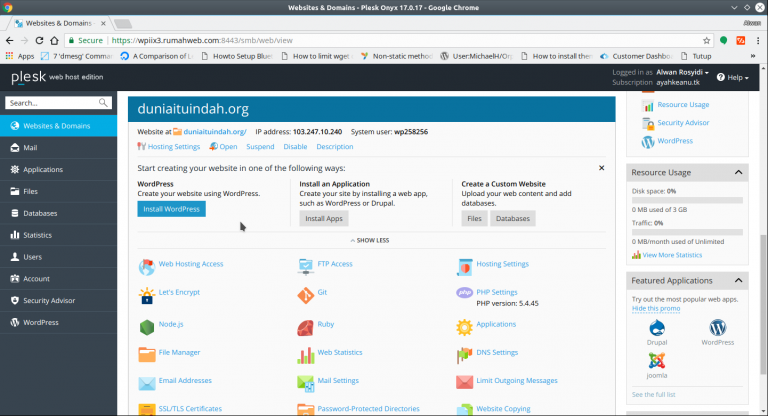Open Security Advisor in sidebar
Screen dimensions: 768x416
58,300
